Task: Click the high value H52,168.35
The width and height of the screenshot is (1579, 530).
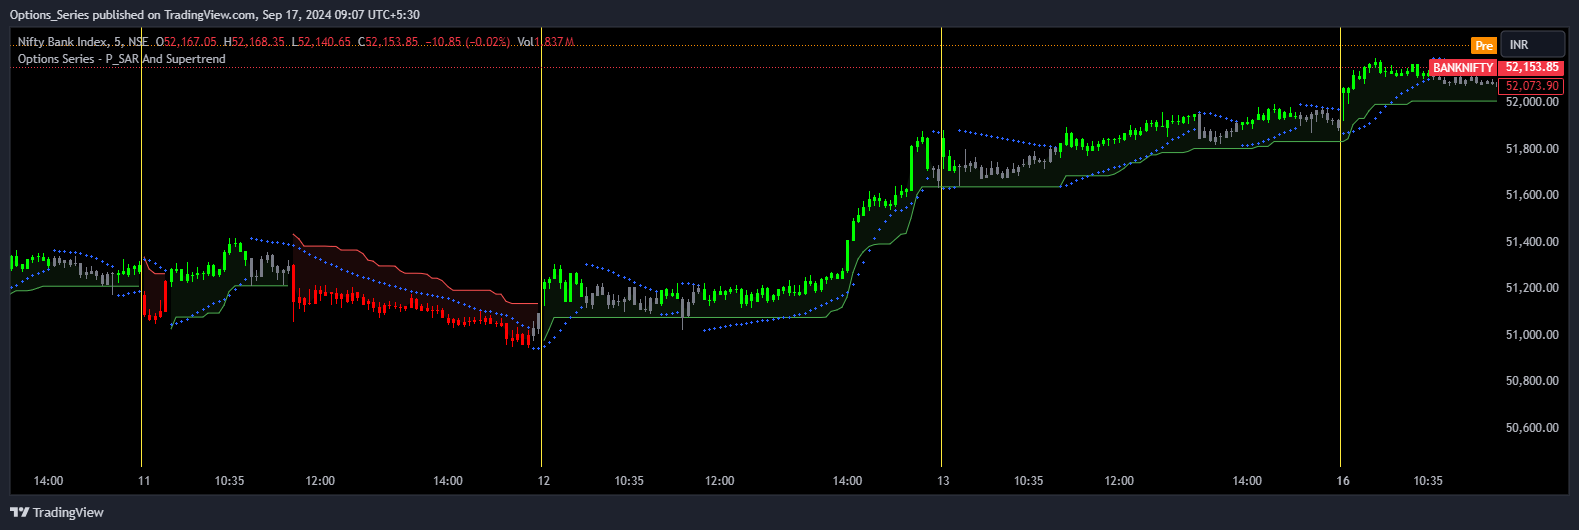Action: click(x=254, y=42)
